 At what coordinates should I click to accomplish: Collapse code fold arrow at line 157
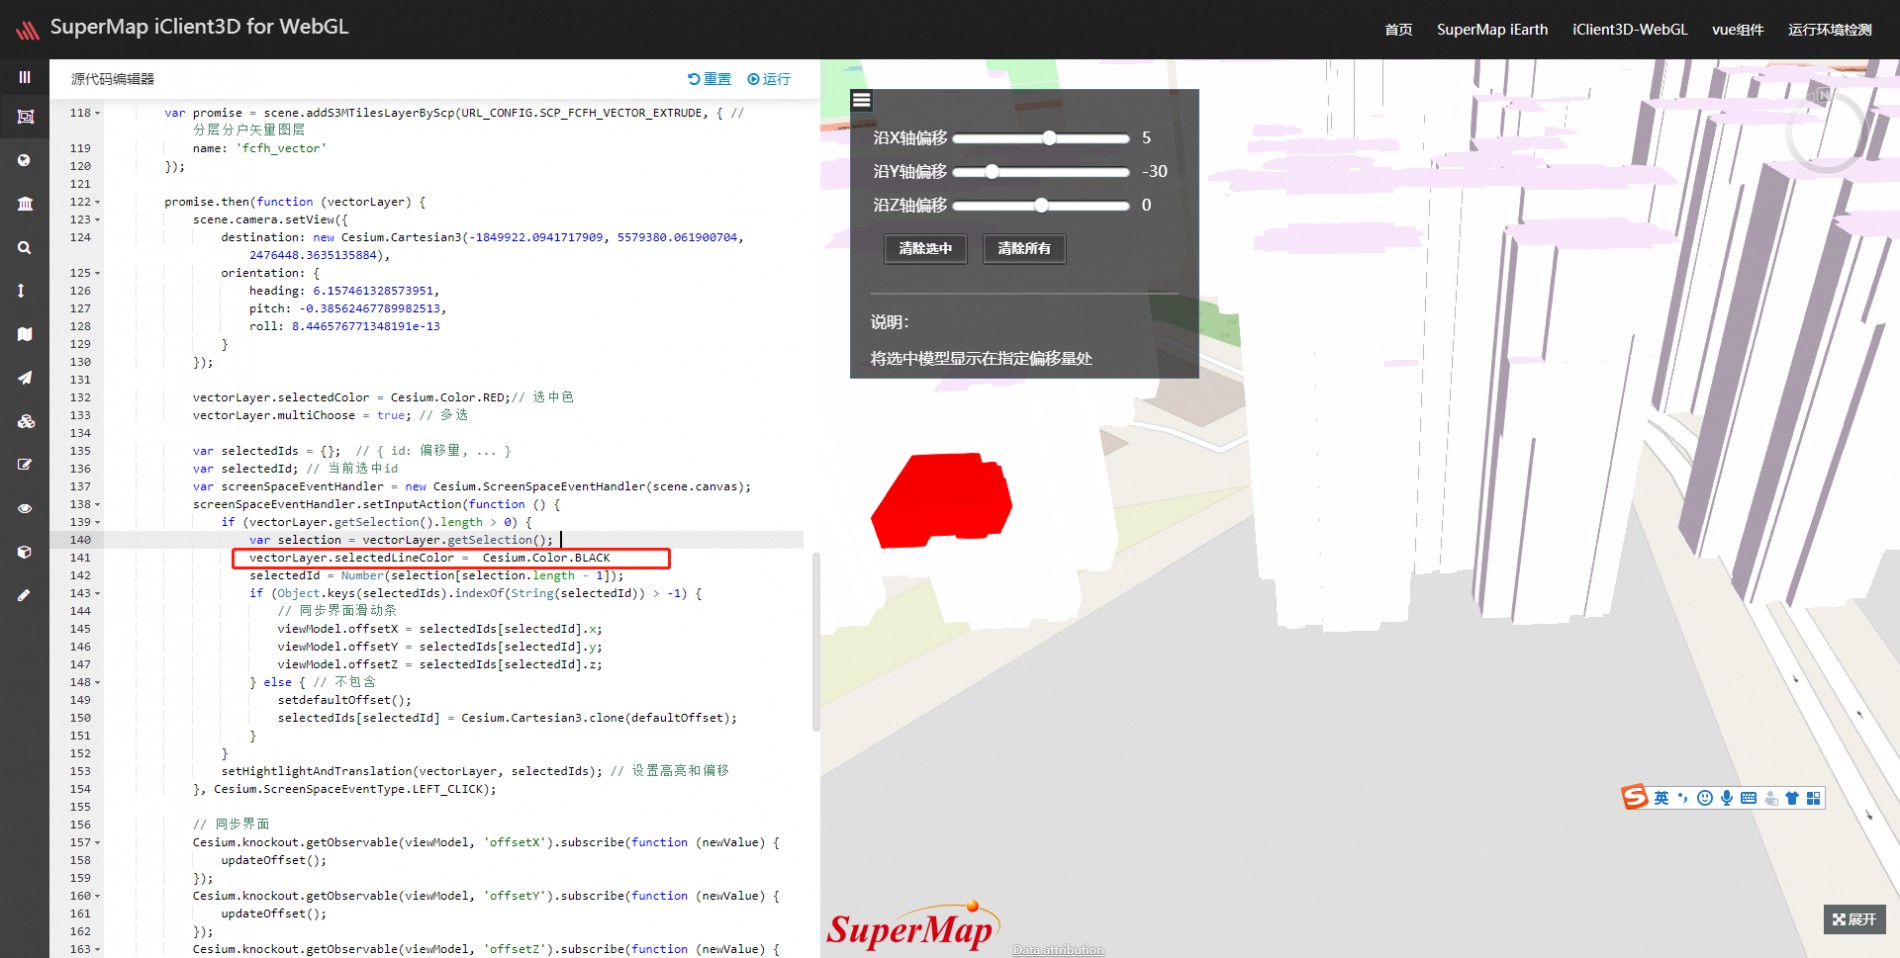[97, 843]
